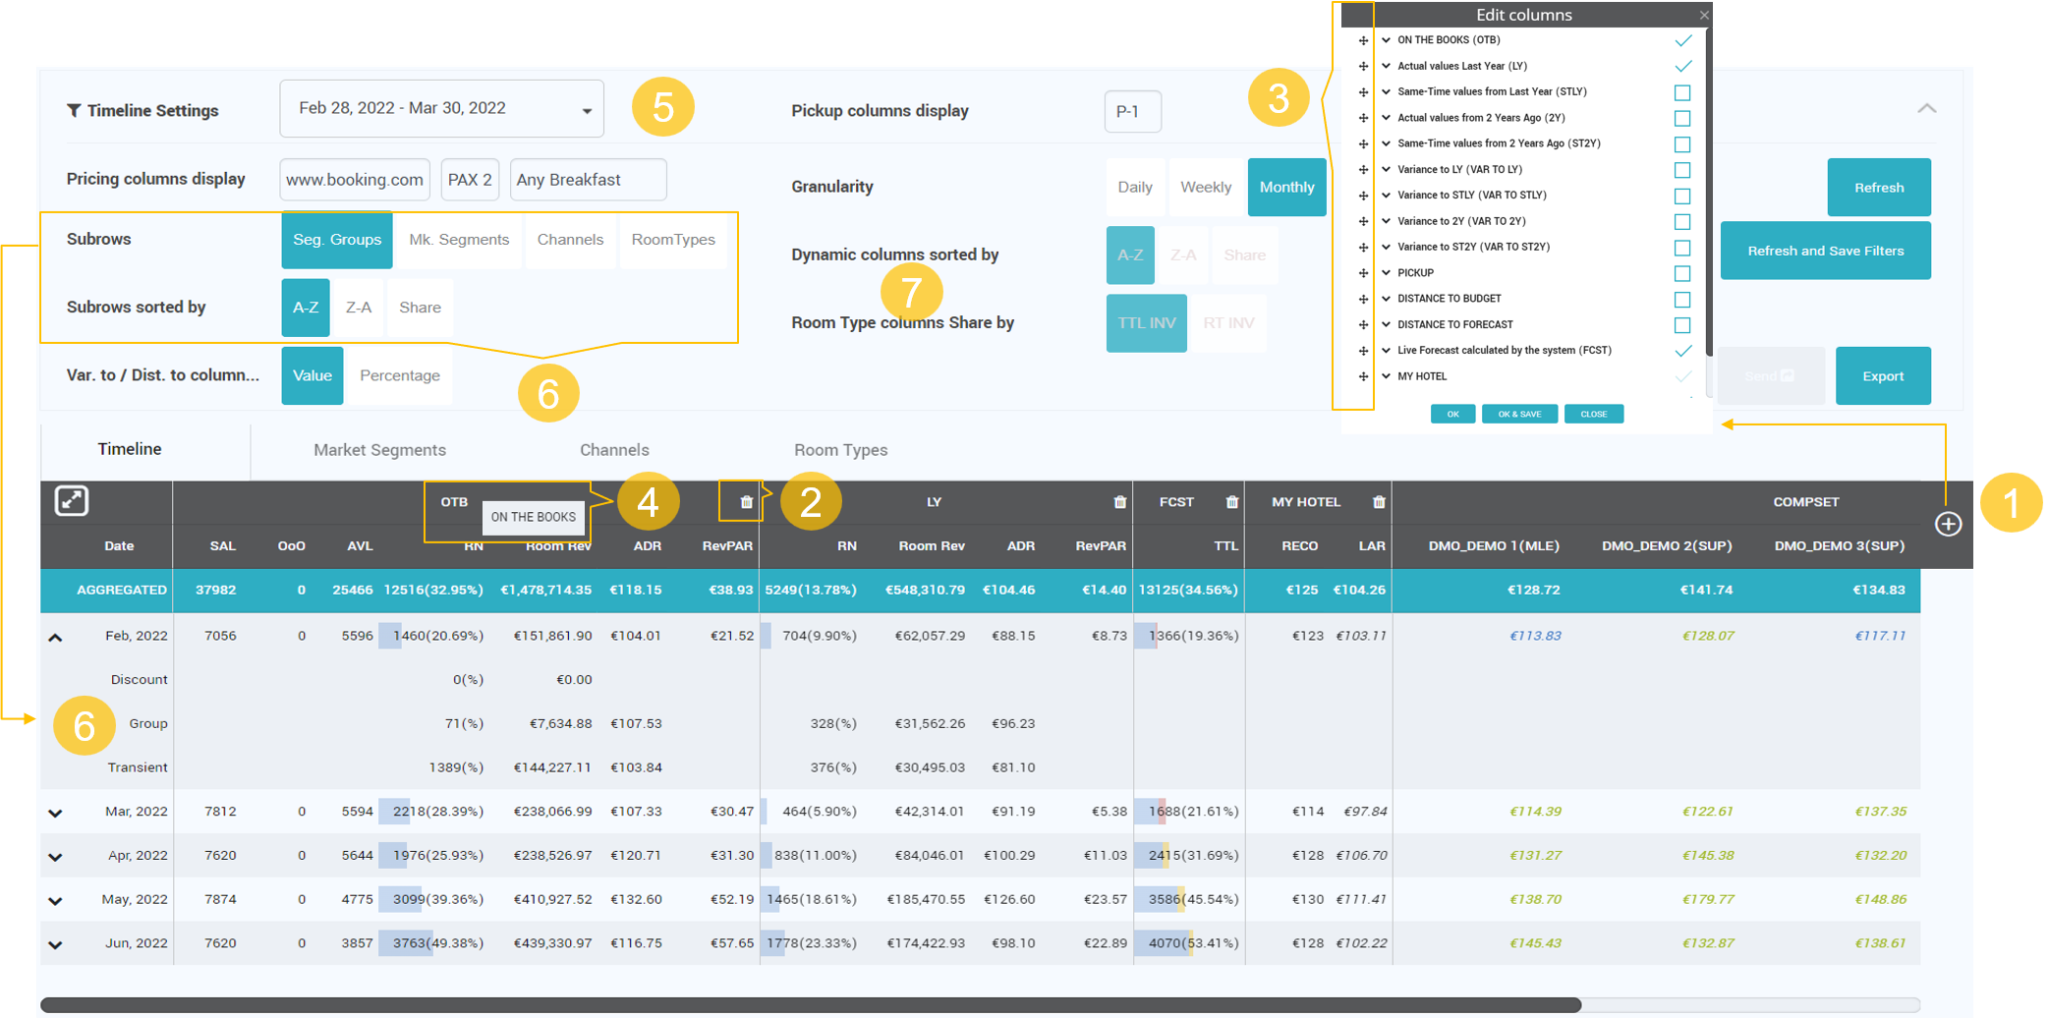Image resolution: width=2048 pixels, height=1018 pixels.
Task: Click the expand fullscreen icon in table header
Action: pyautogui.click(x=71, y=501)
